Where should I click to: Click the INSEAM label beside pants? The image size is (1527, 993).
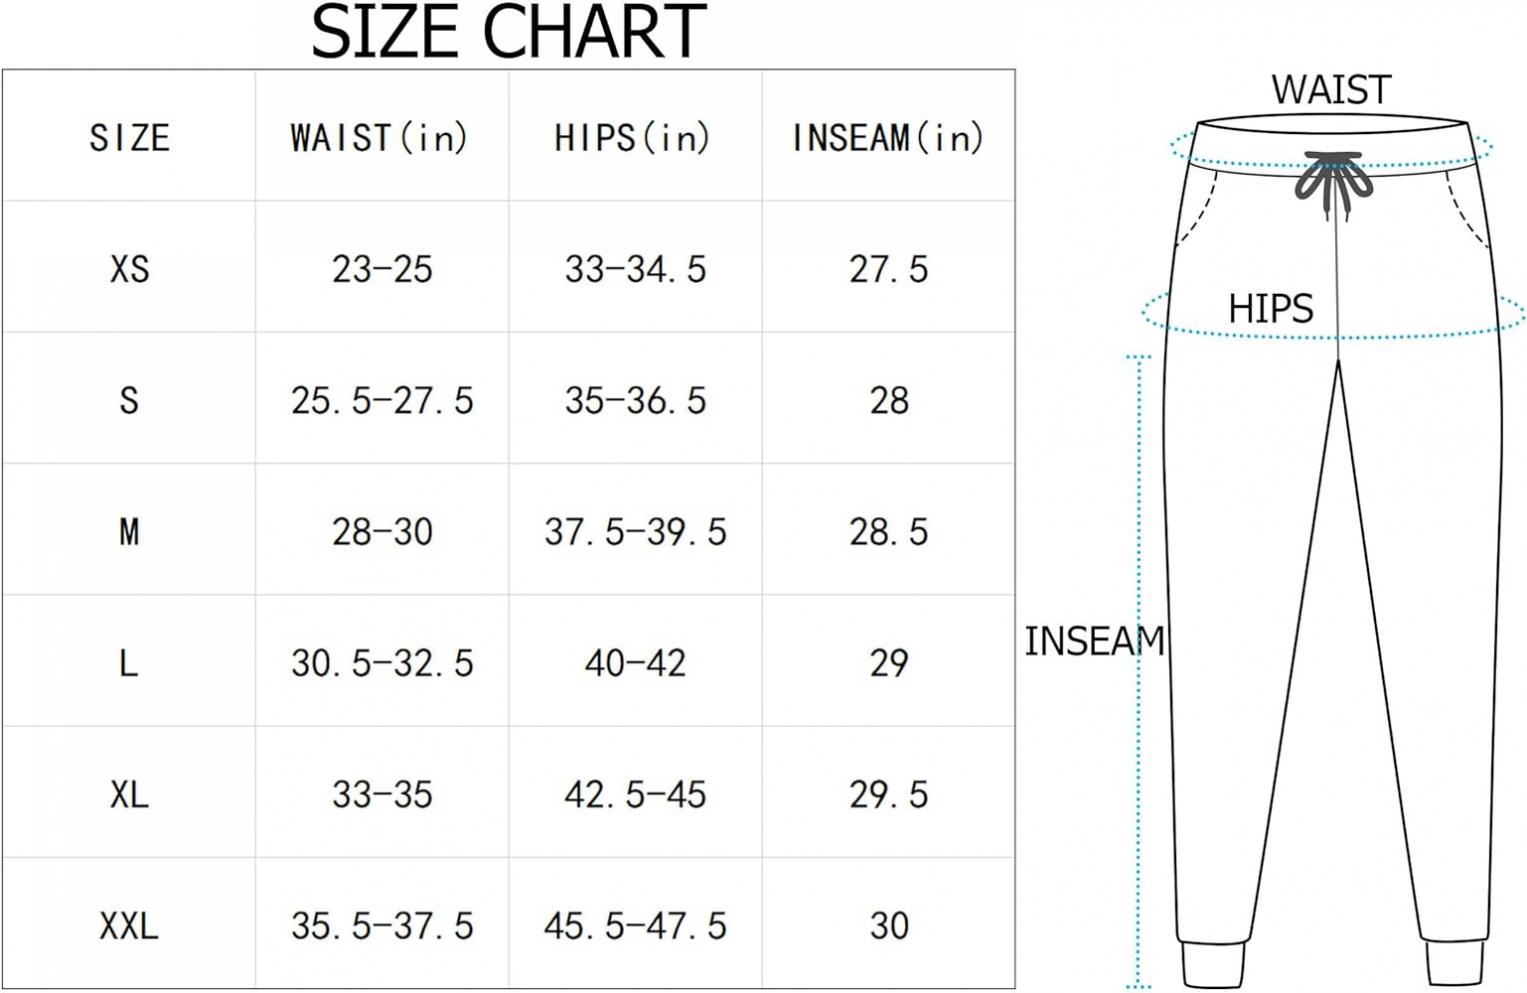(1094, 641)
